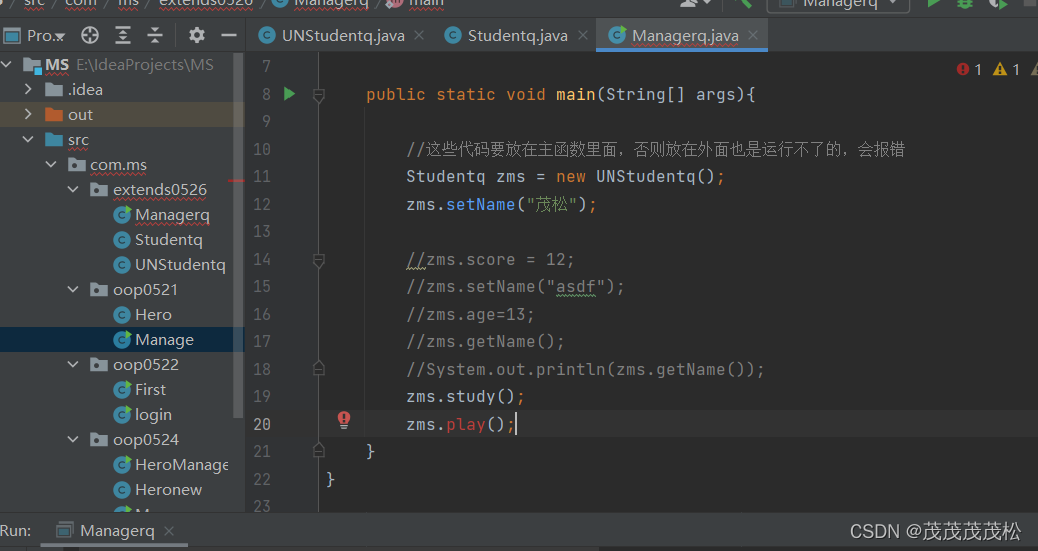Image resolution: width=1038 pixels, height=551 pixels.
Task: Click the 'new UNStudentq()' expression on line 11
Action: point(636,177)
